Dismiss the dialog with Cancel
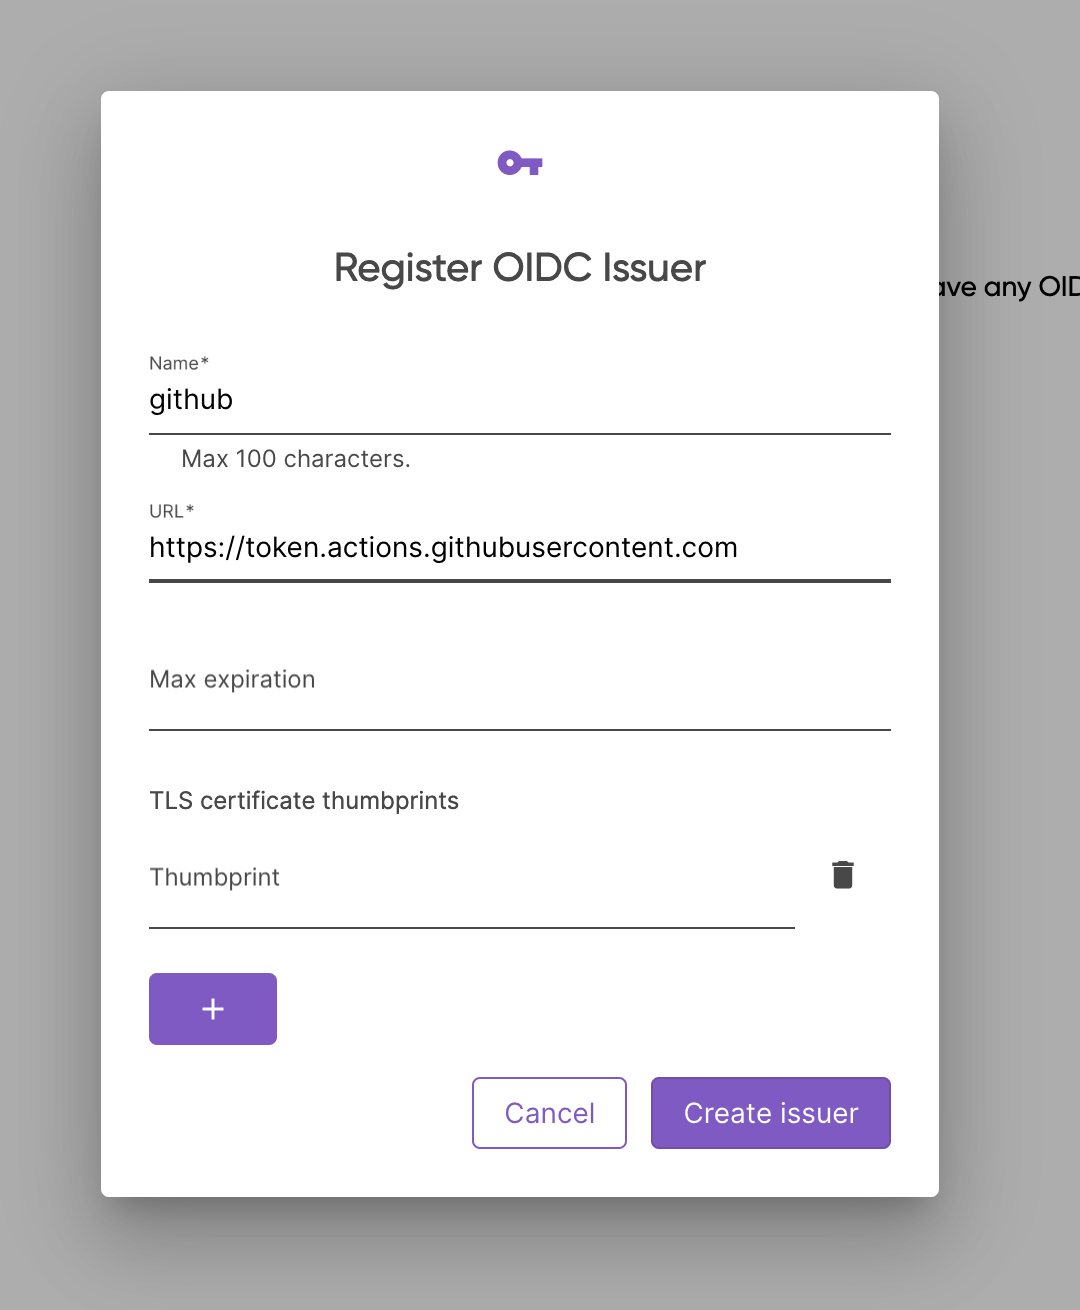This screenshot has height=1310, width=1080. [x=549, y=1112]
